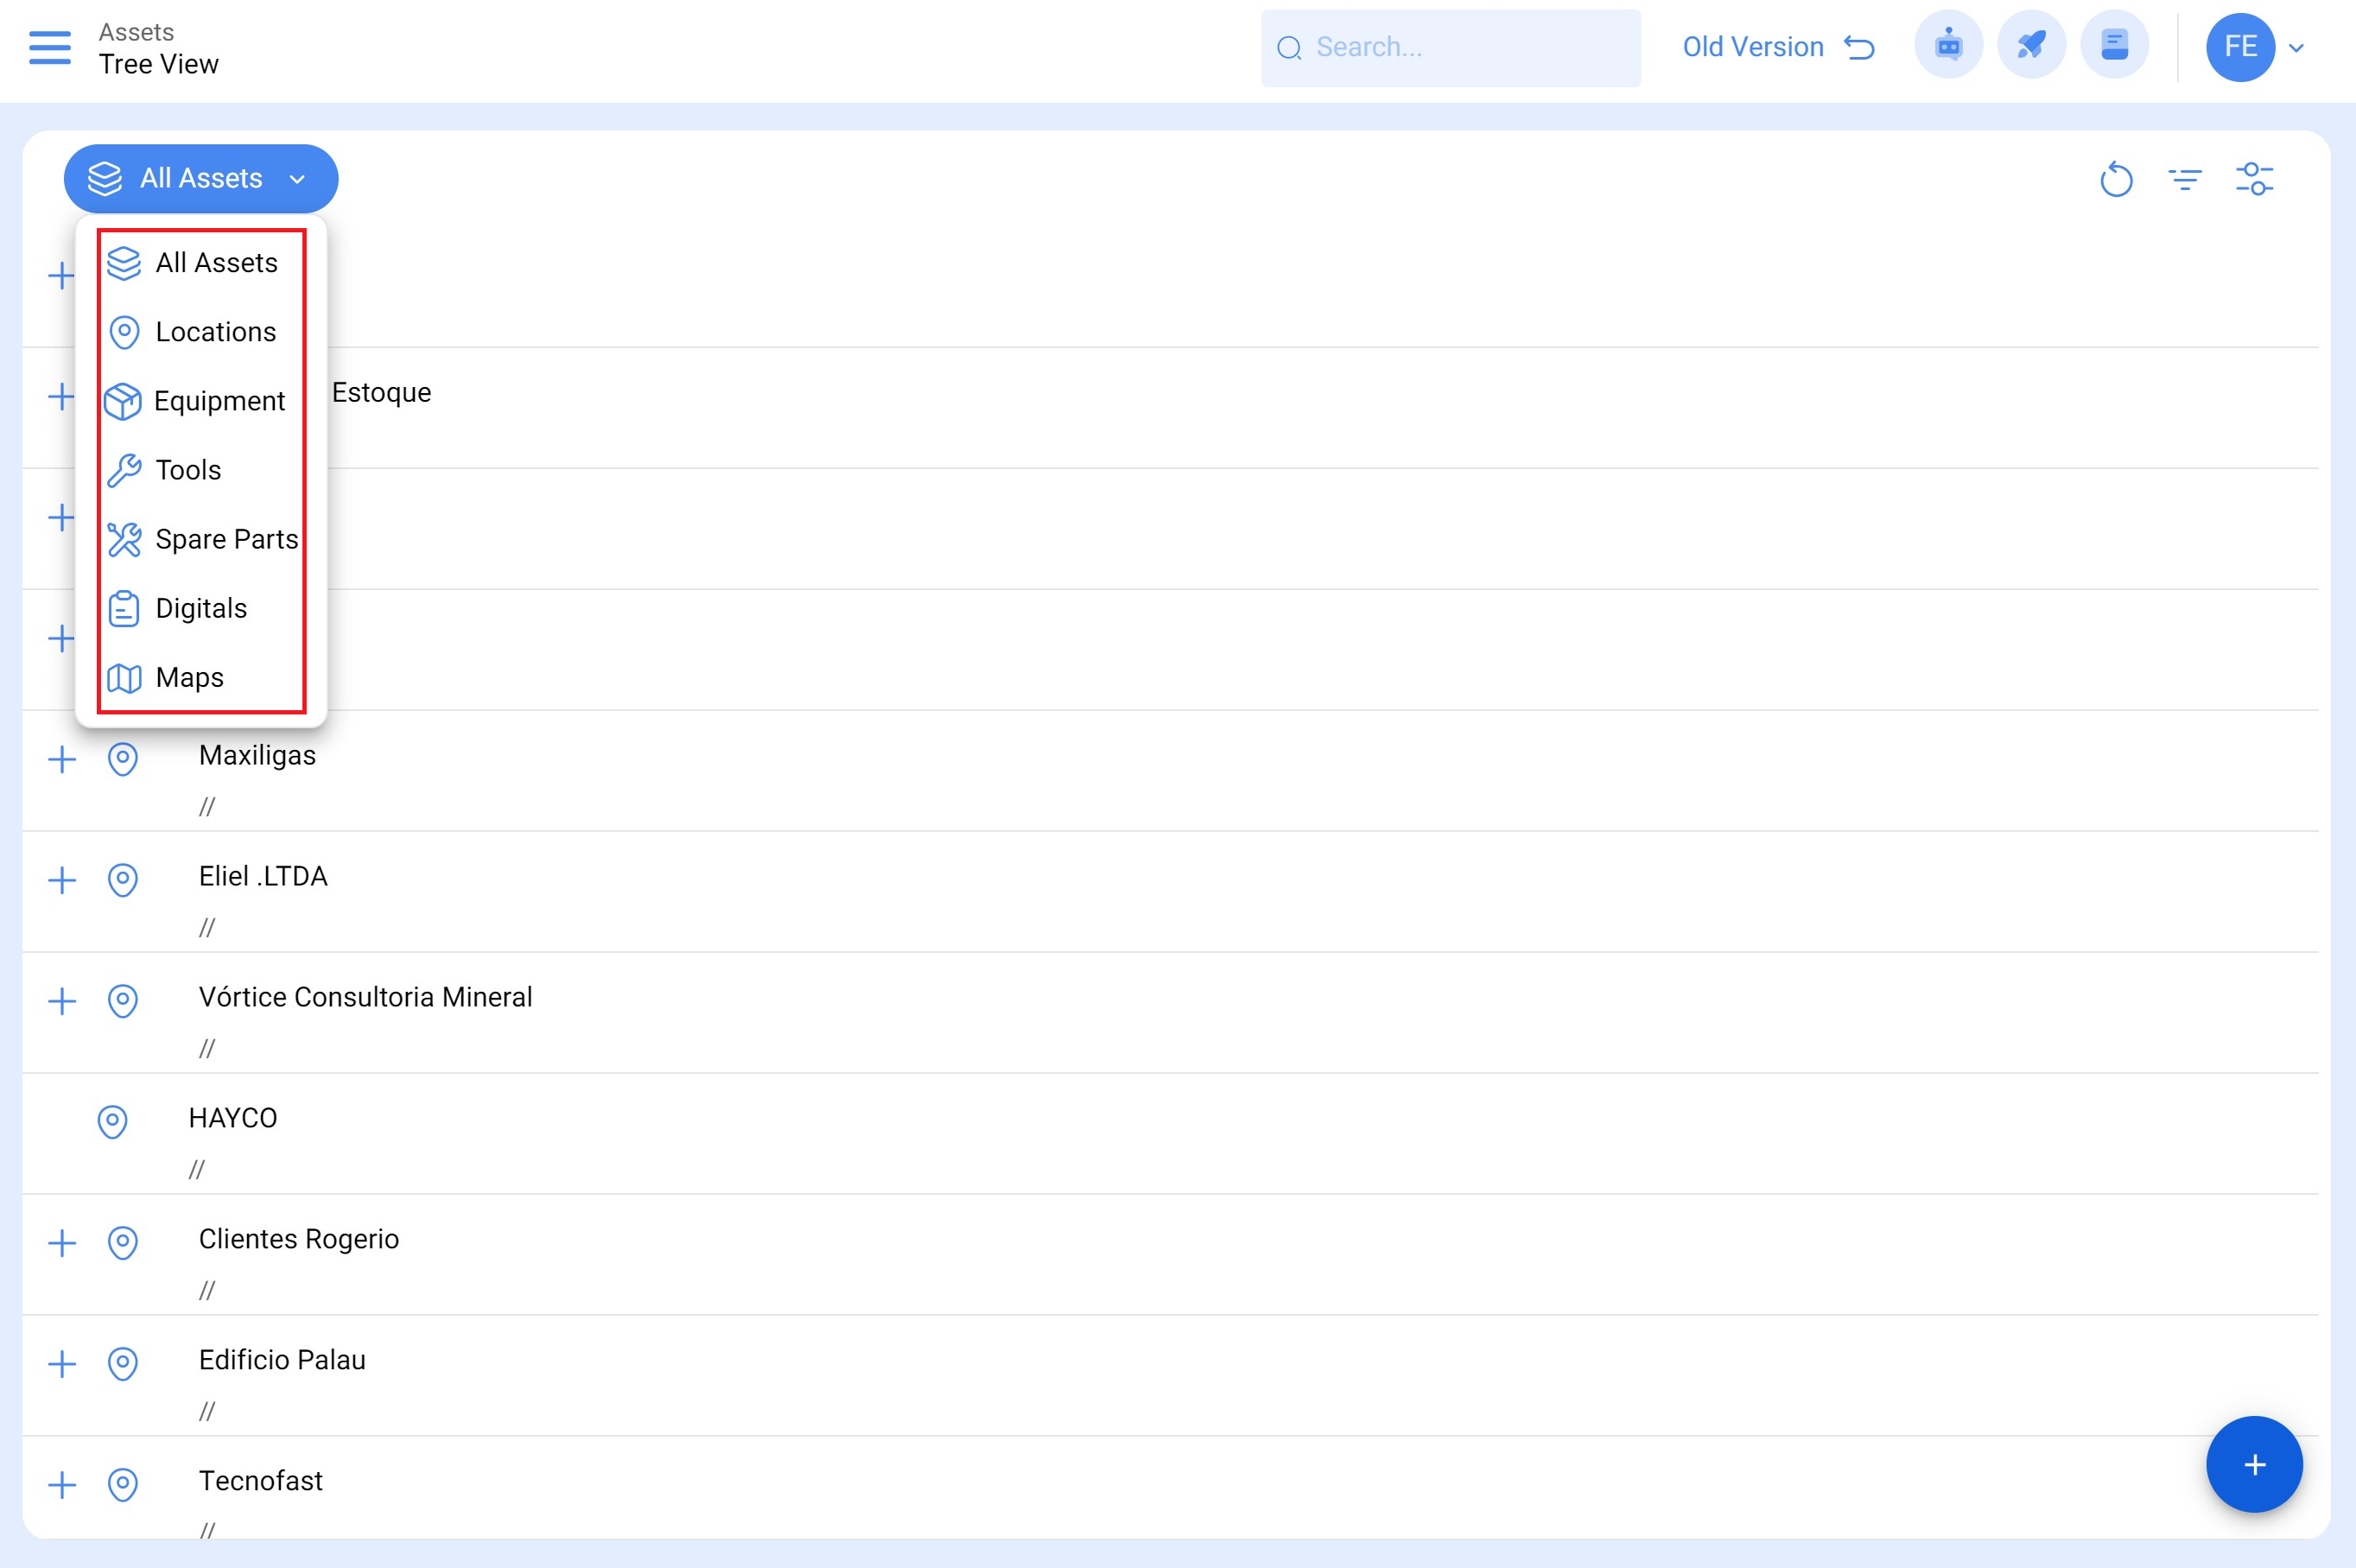Click the pin icon beside Vórtice Consultoria Mineral
The image size is (2356, 1568).
(123, 1001)
